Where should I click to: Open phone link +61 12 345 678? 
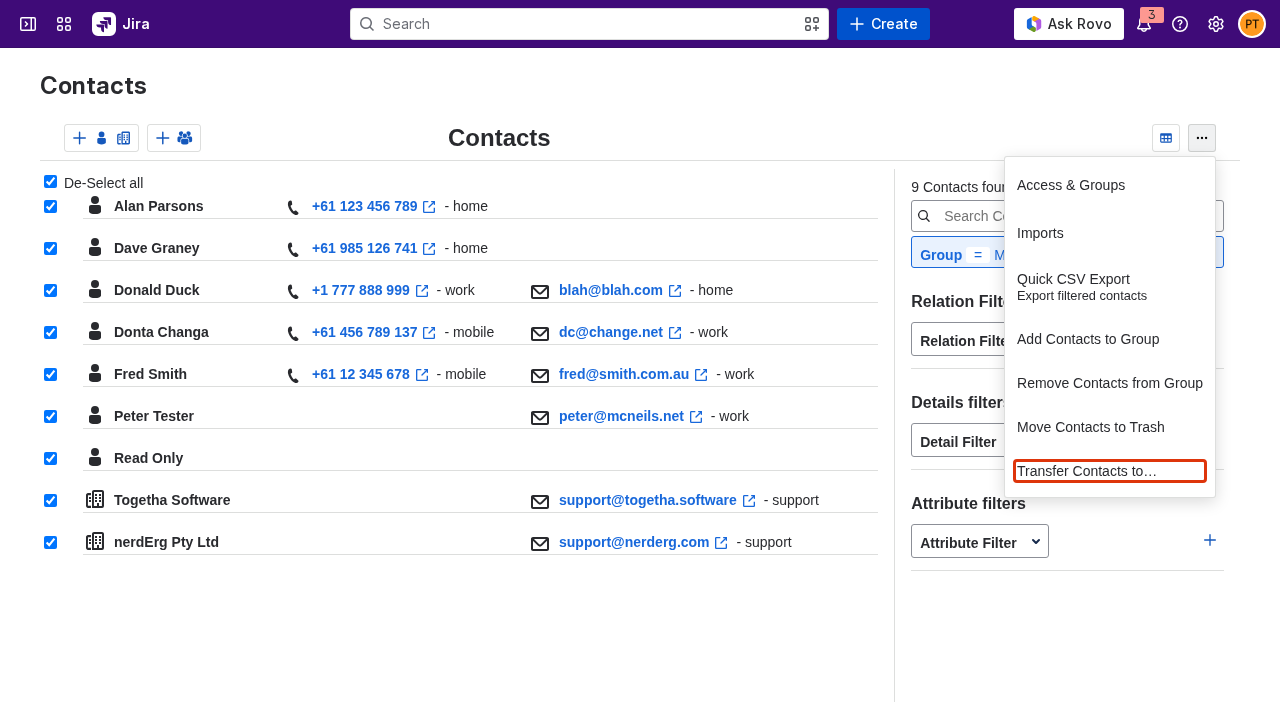pyautogui.click(x=361, y=374)
